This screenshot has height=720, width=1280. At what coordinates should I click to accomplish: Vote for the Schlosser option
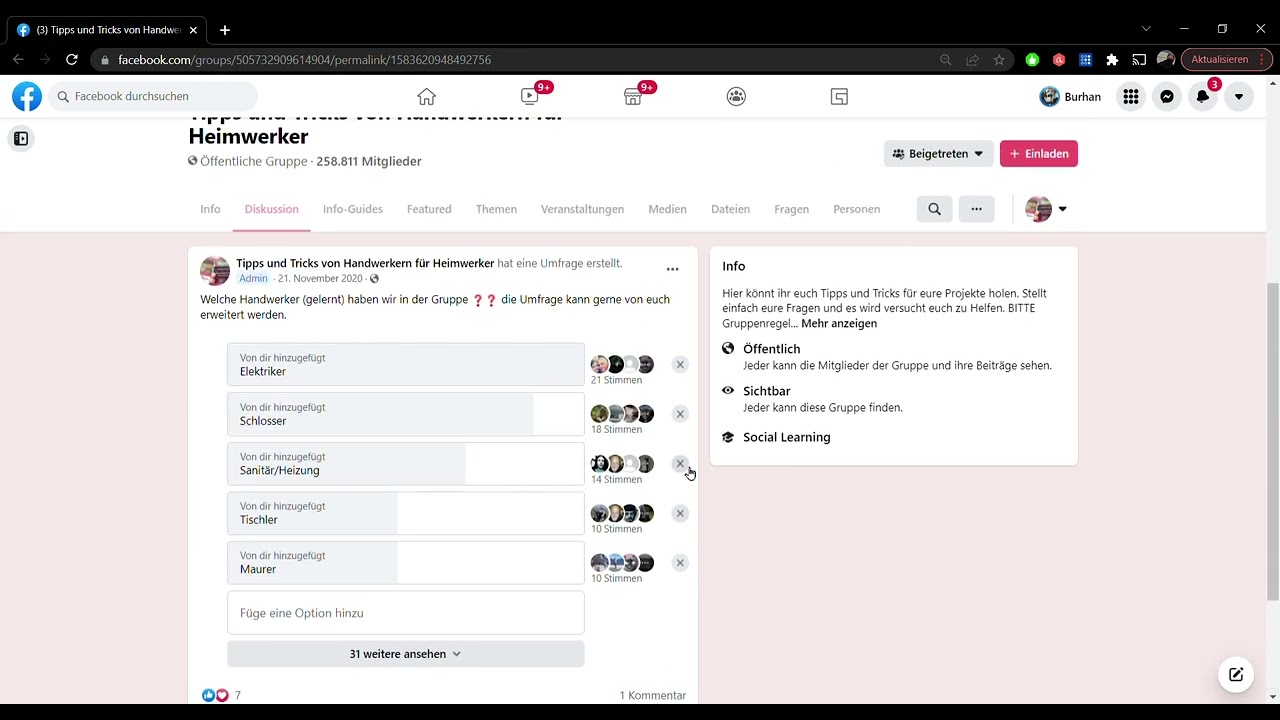pos(405,414)
